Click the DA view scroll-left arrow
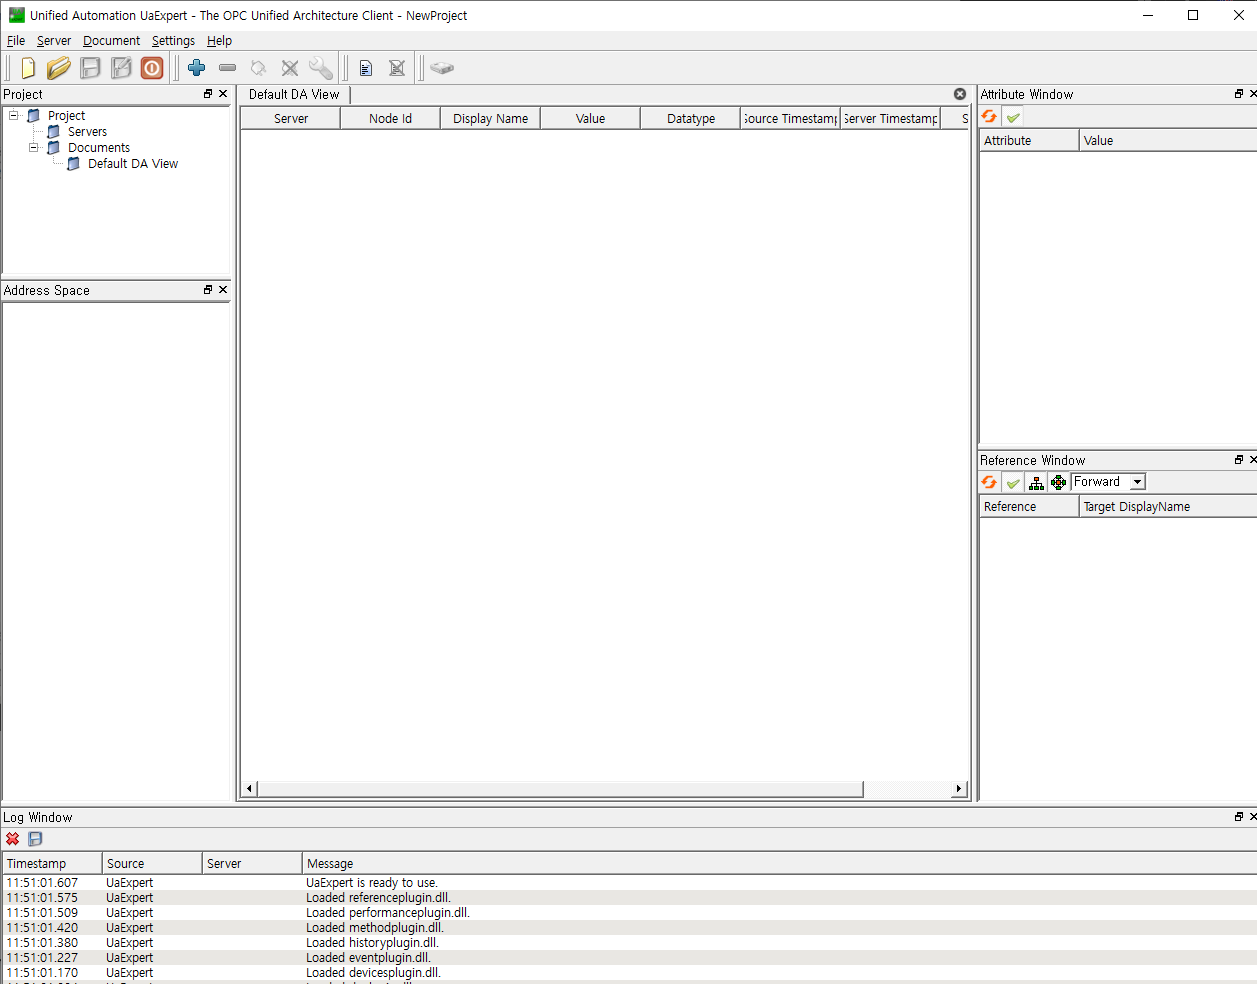The width and height of the screenshot is (1257, 984). click(x=249, y=789)
